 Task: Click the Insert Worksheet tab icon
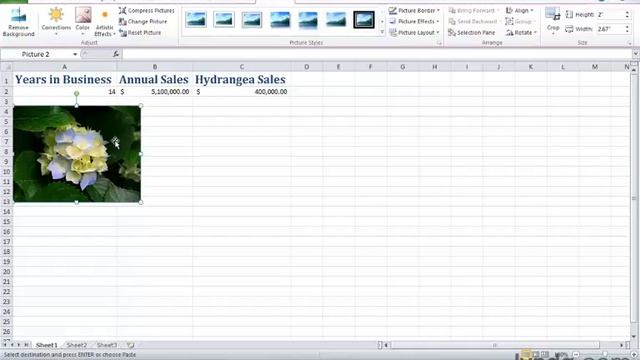(130, 345)
